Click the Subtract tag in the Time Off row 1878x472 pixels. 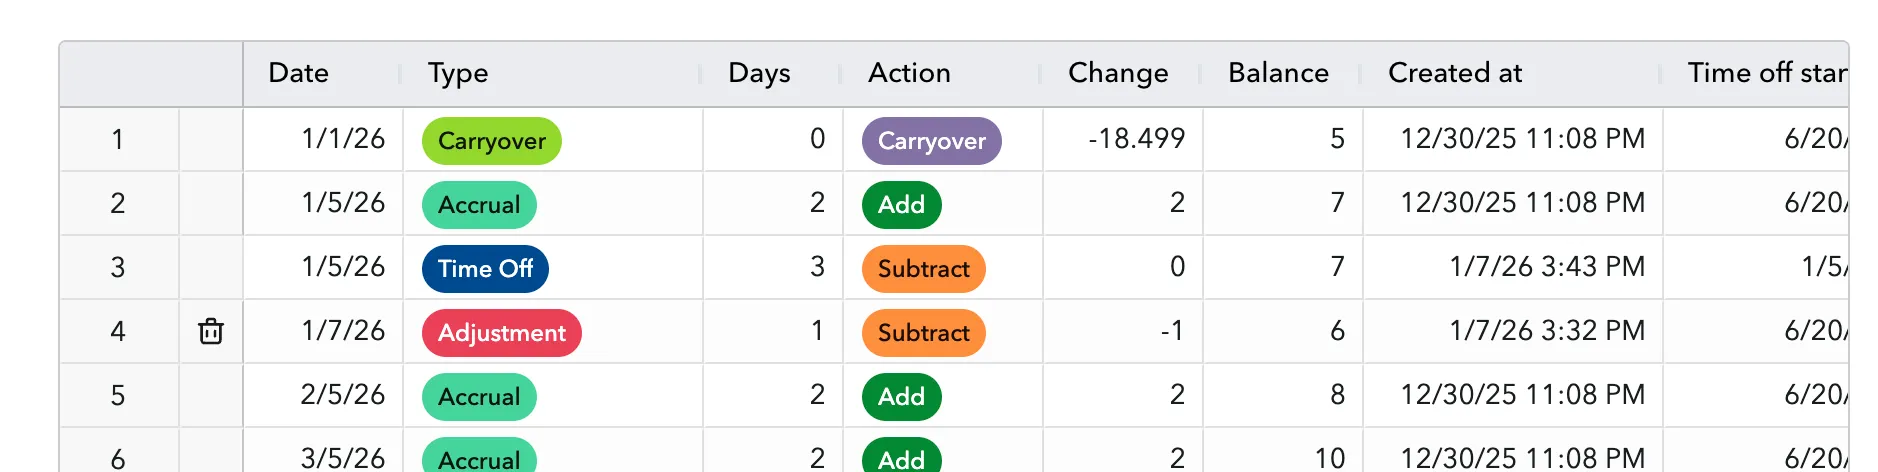pos(924,269)
